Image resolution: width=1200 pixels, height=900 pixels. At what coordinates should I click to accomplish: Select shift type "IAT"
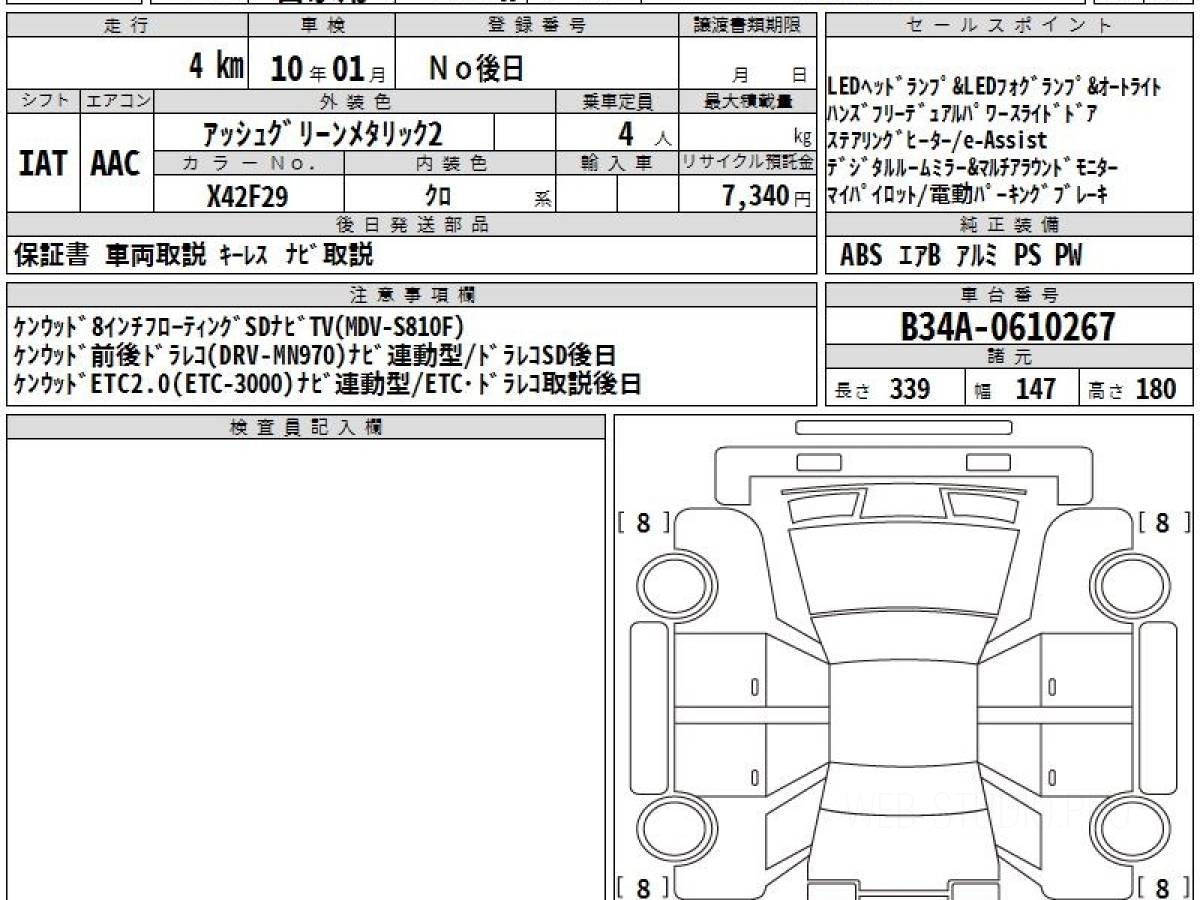tap(43, 163)
